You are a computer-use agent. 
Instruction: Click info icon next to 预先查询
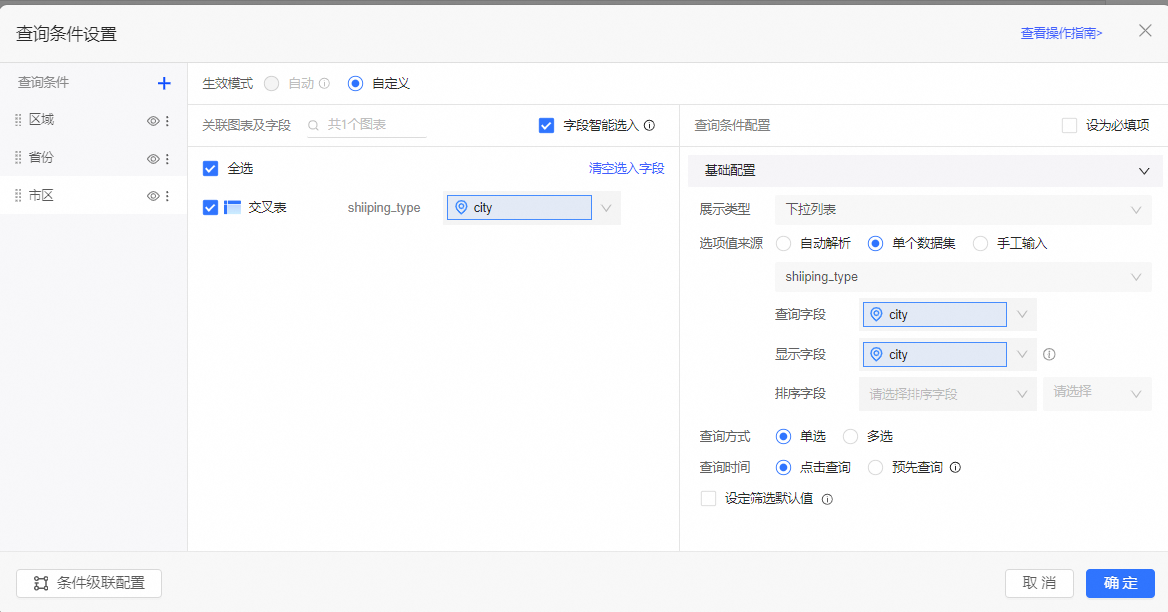pos(955,467)
